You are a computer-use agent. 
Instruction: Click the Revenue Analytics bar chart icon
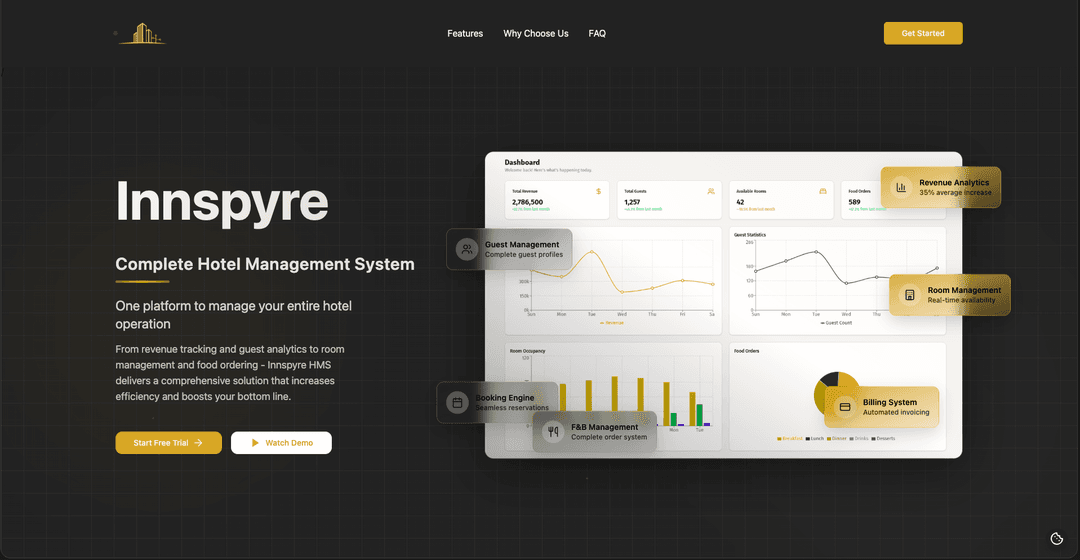coord(901,187)
